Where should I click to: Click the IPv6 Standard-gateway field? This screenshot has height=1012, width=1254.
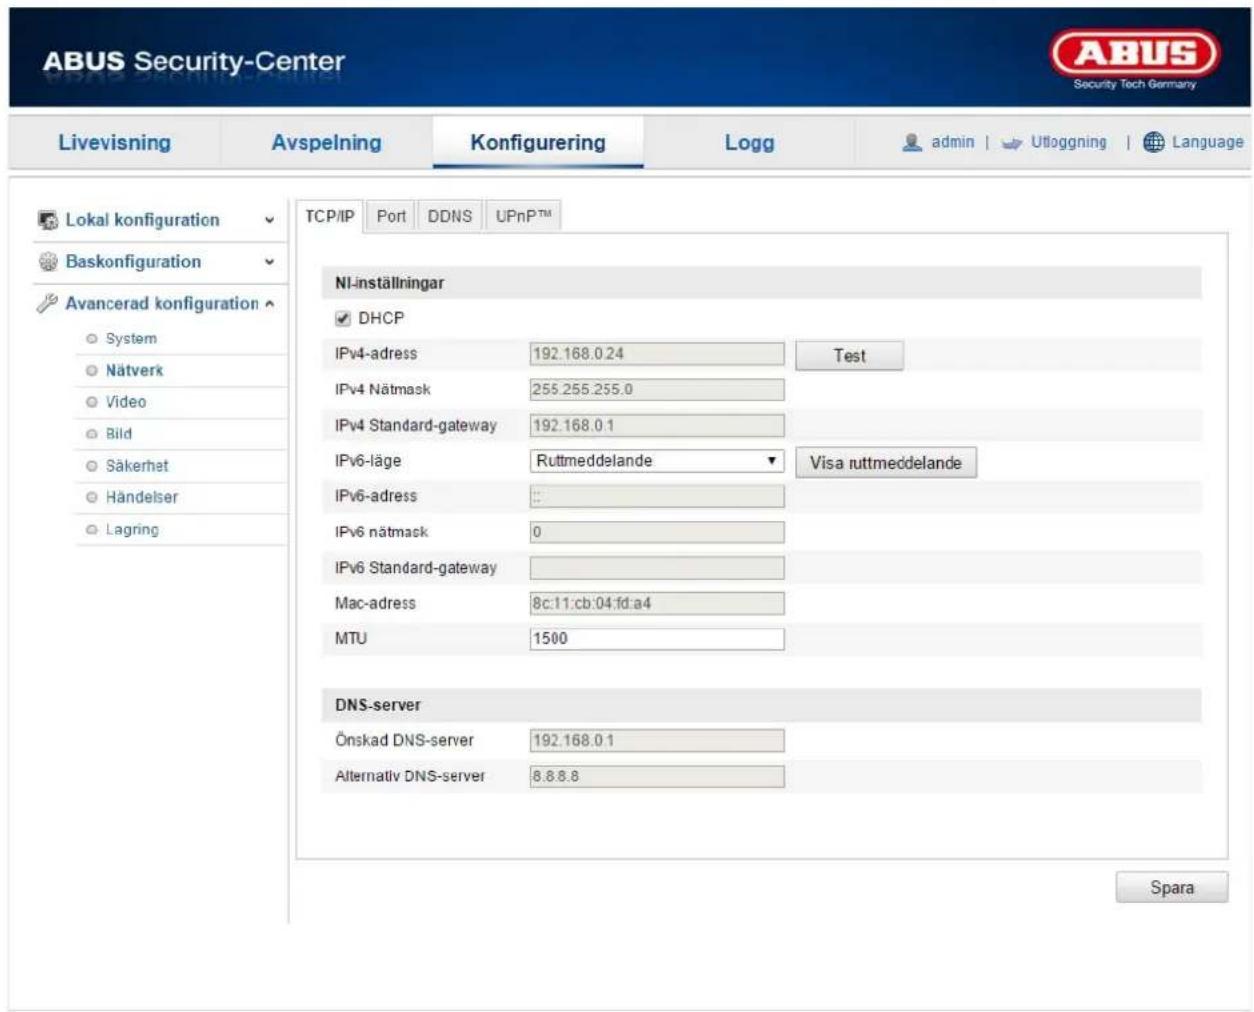(657, 568)
